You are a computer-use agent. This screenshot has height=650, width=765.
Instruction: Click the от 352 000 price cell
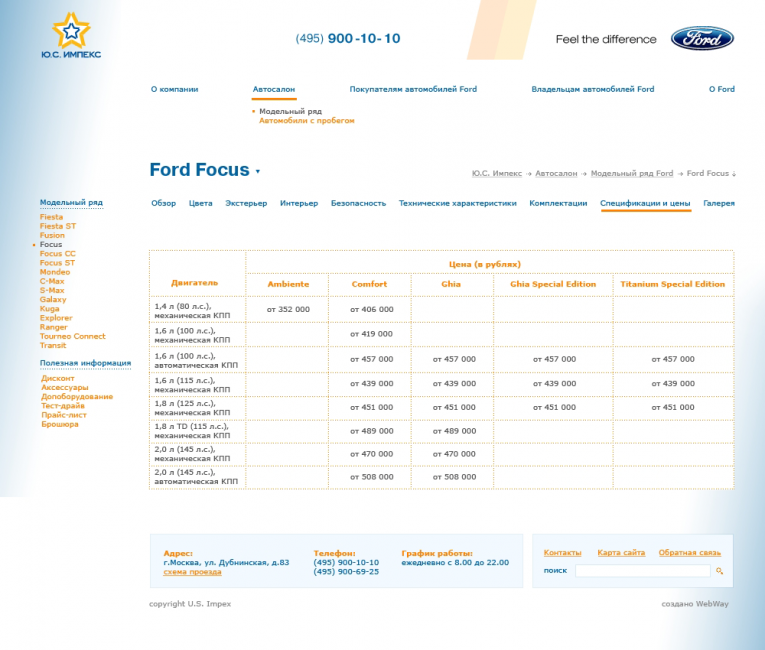click(x=288, y=309)
